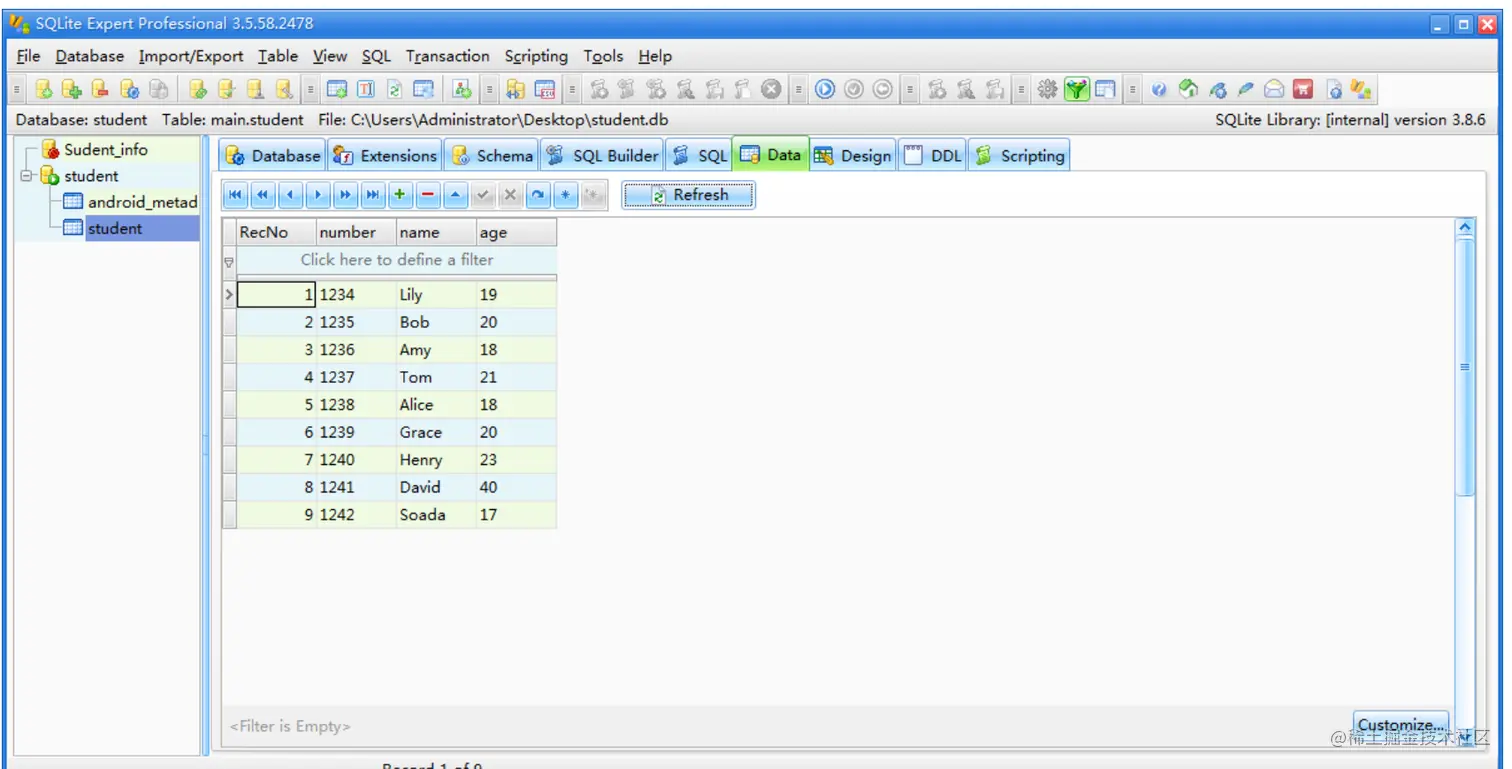Open the Scripting menu

(536, 56)
